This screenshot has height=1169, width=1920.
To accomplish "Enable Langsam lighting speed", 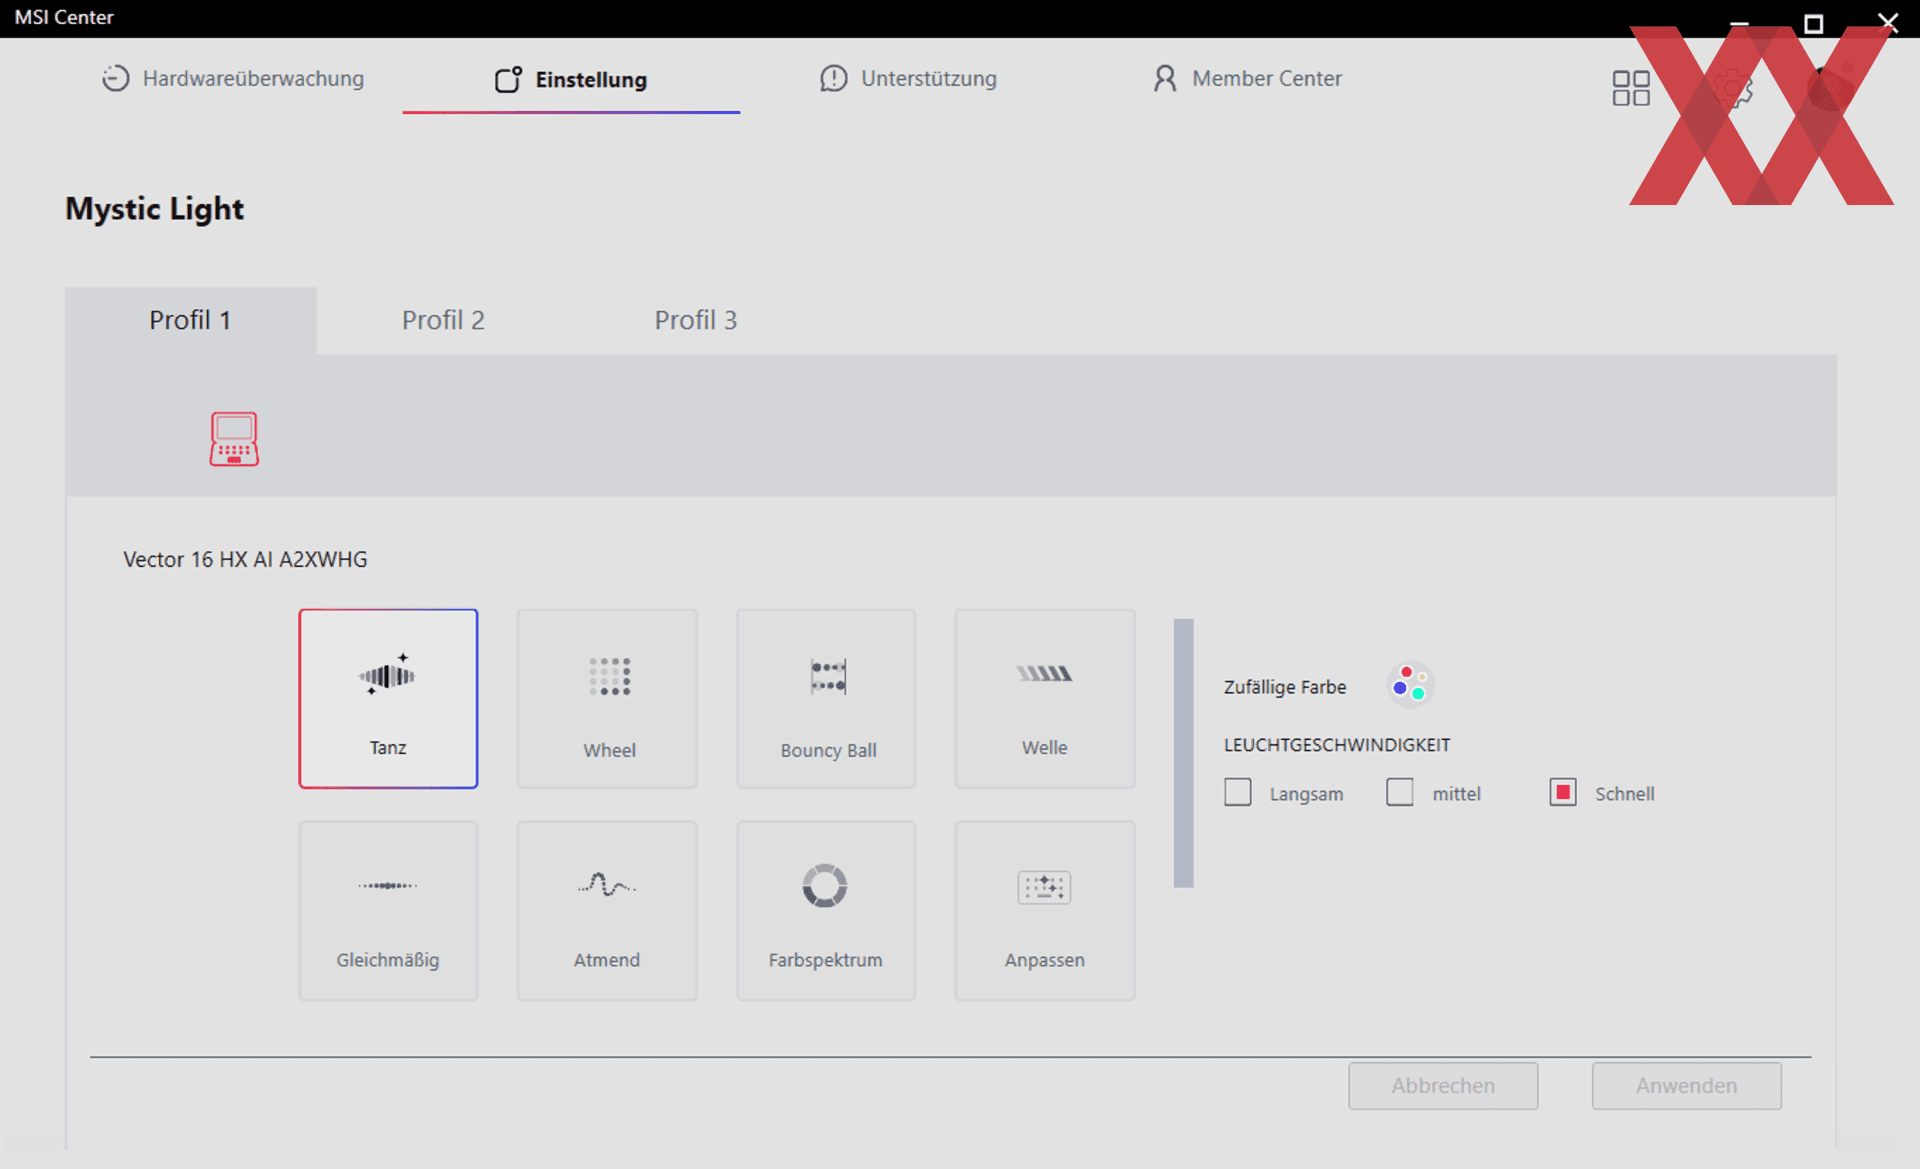I will [x=1238, y=792].
